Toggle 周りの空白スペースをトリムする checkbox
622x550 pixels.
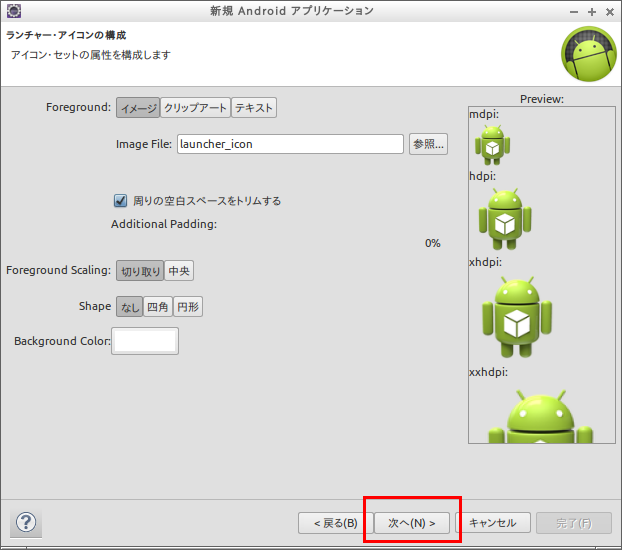[x=120, y=201]
